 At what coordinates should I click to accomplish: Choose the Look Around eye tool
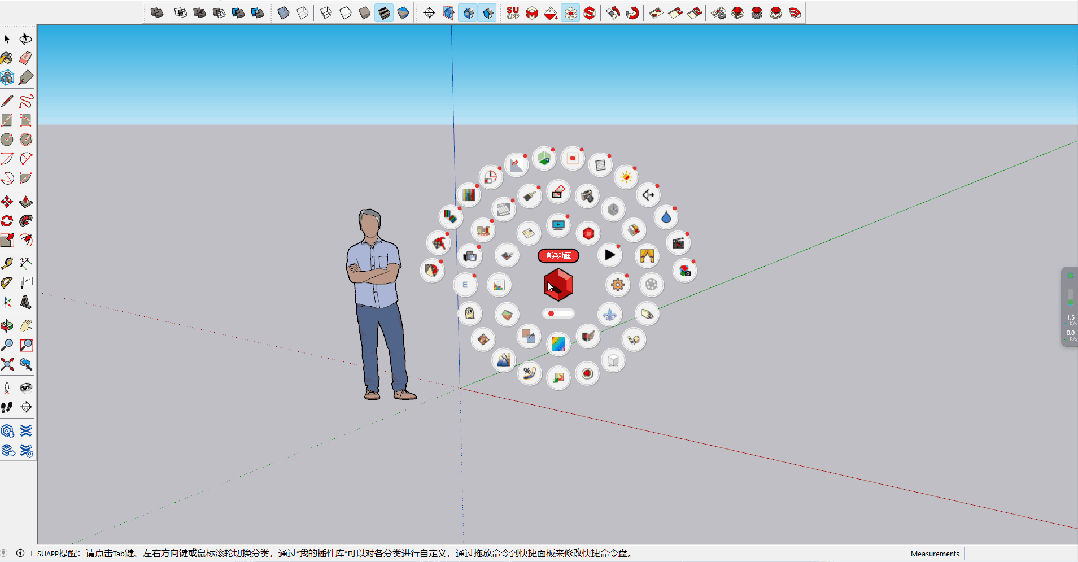pos(25,387)
